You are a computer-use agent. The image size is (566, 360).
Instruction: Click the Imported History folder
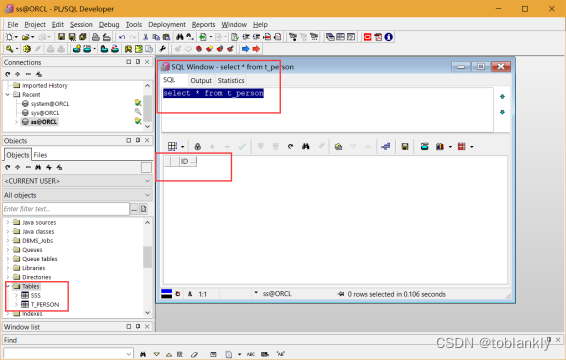(45, 86)
